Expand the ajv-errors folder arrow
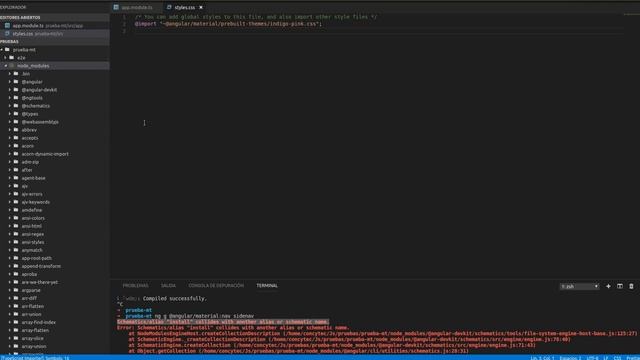Viewport: 640px width, 360px height. point(10,194)
